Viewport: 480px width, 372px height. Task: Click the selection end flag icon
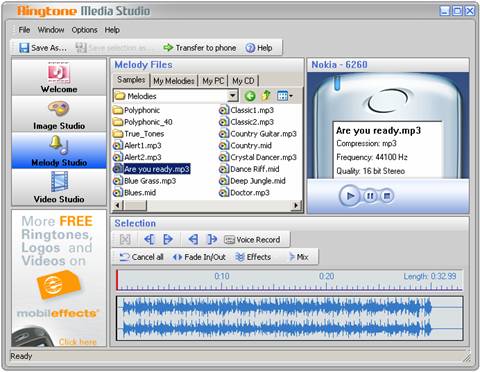tap(168, 239)
